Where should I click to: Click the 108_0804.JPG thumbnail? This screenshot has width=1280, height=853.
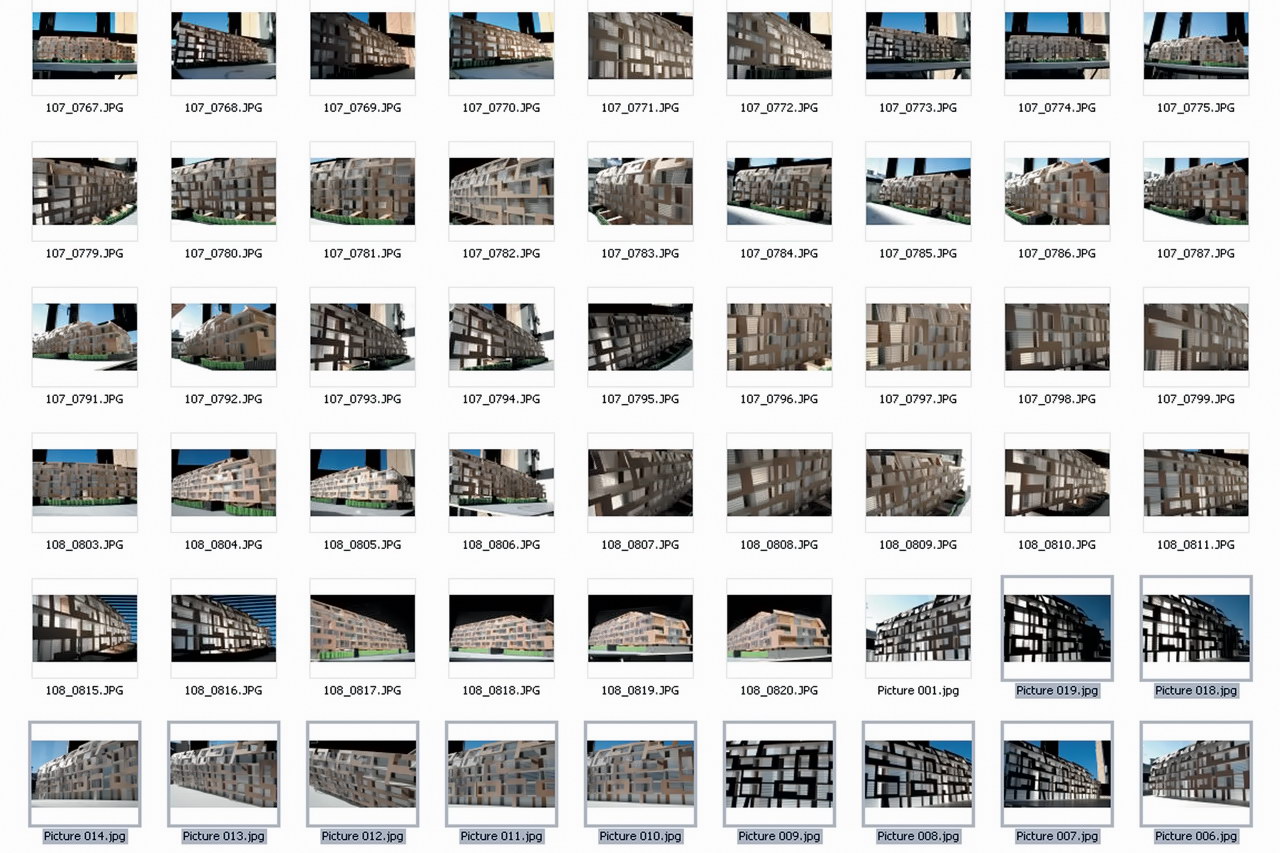click(223, 483)
